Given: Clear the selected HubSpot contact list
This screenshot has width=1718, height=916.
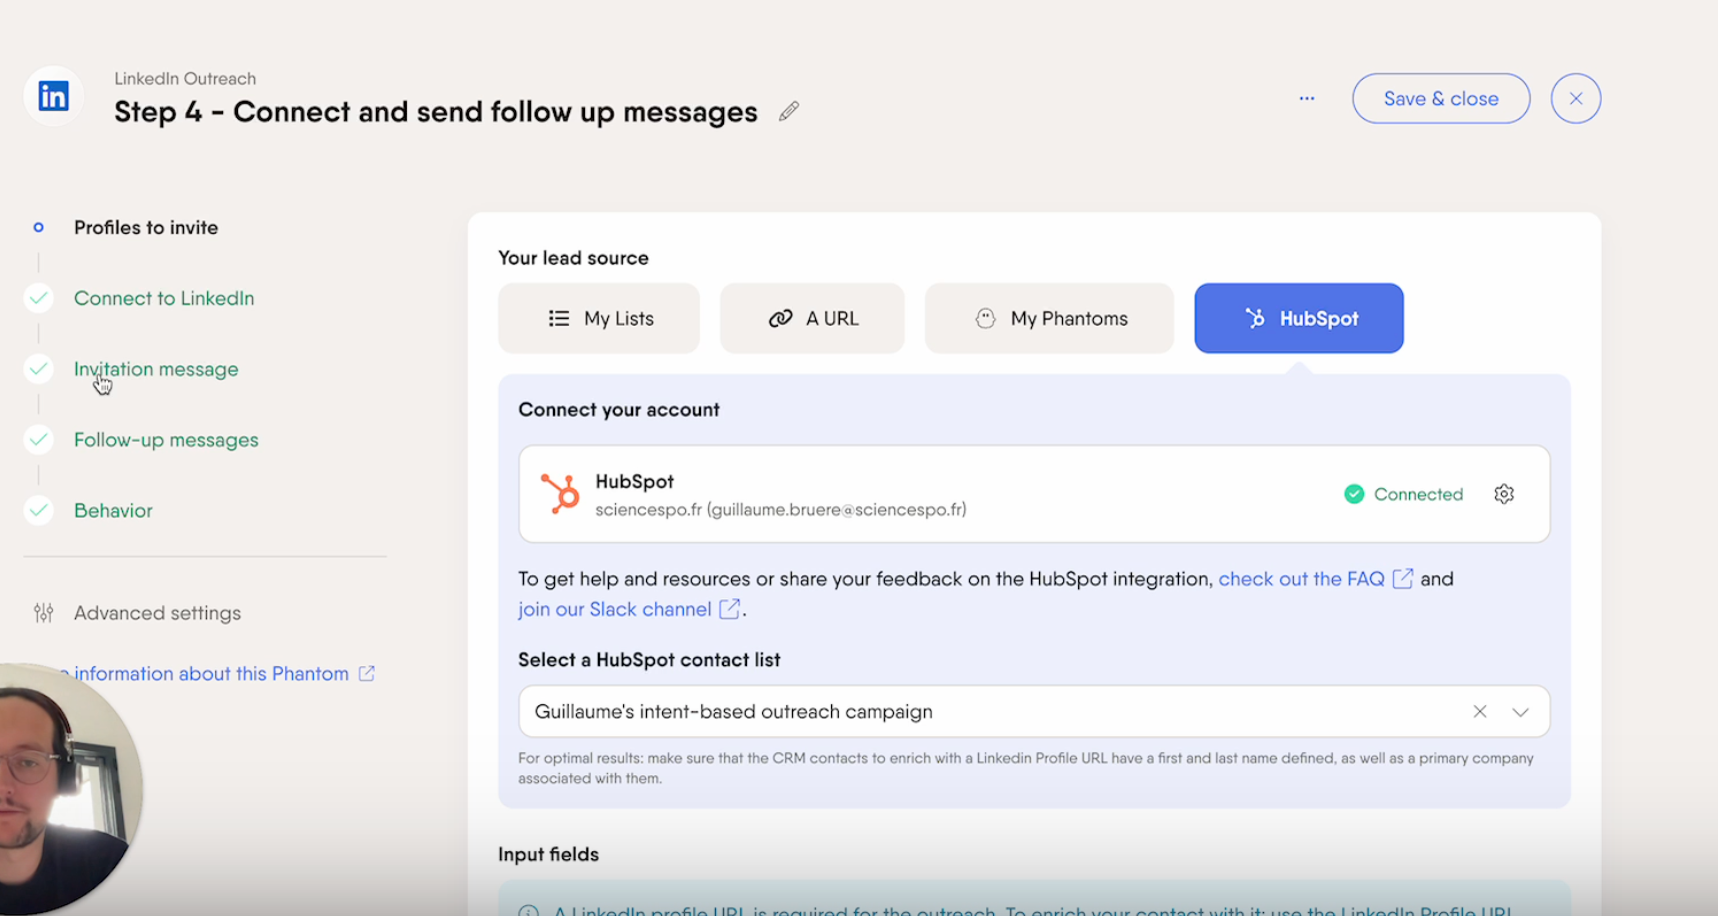Looking at the screenshot, I should [1480, 711].
